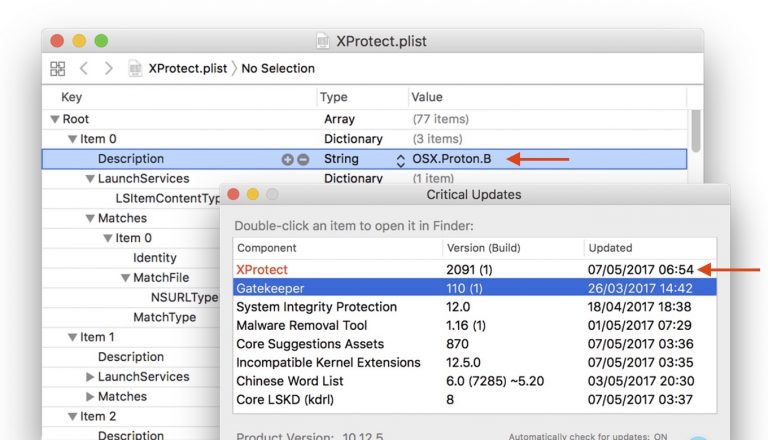Add a row with the plus button
The height and width of the screenshot is (440, 768).
pyautogui.click(x=287, y=159)
